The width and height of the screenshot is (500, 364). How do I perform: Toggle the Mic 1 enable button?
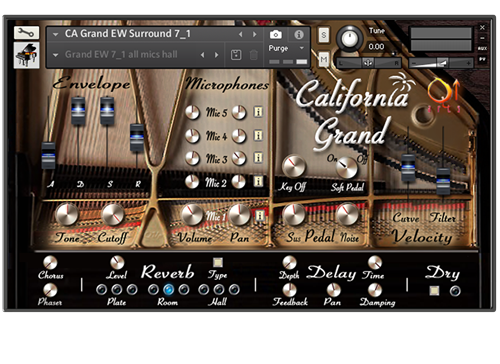[x=260, y=215]
